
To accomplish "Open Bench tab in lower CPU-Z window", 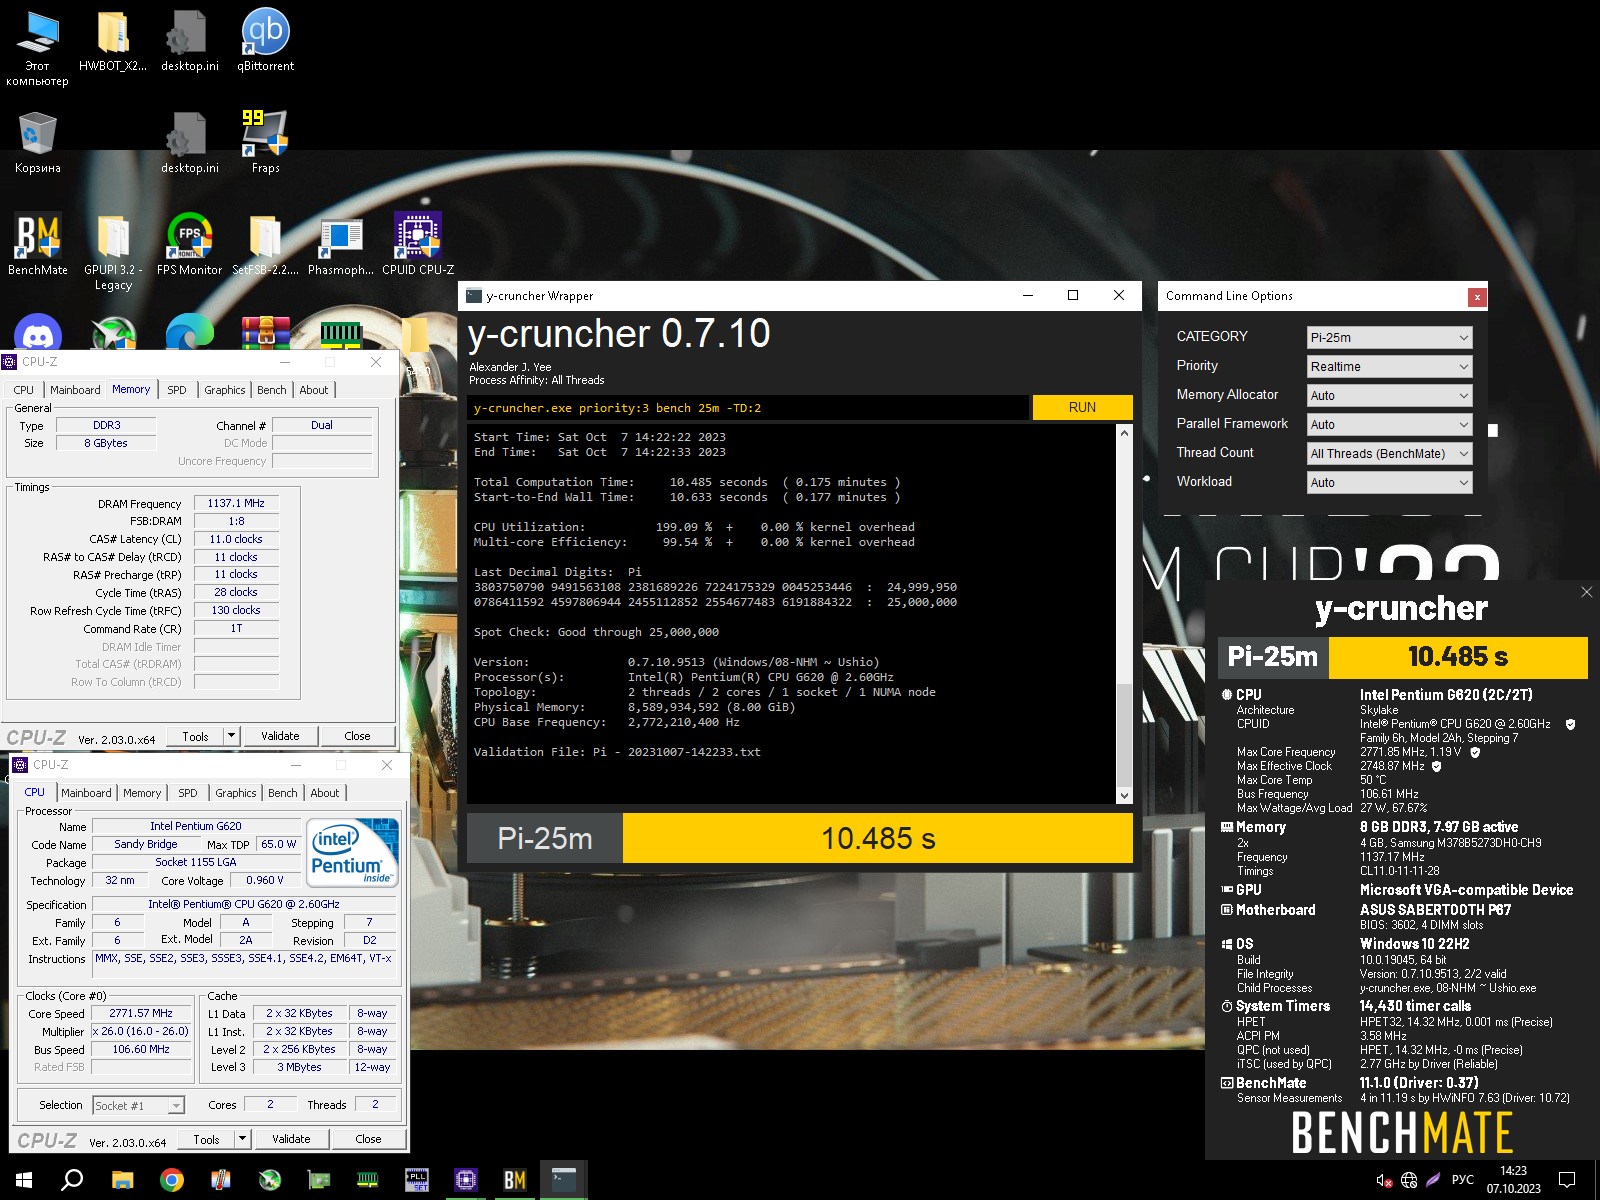I will point(283,793).
